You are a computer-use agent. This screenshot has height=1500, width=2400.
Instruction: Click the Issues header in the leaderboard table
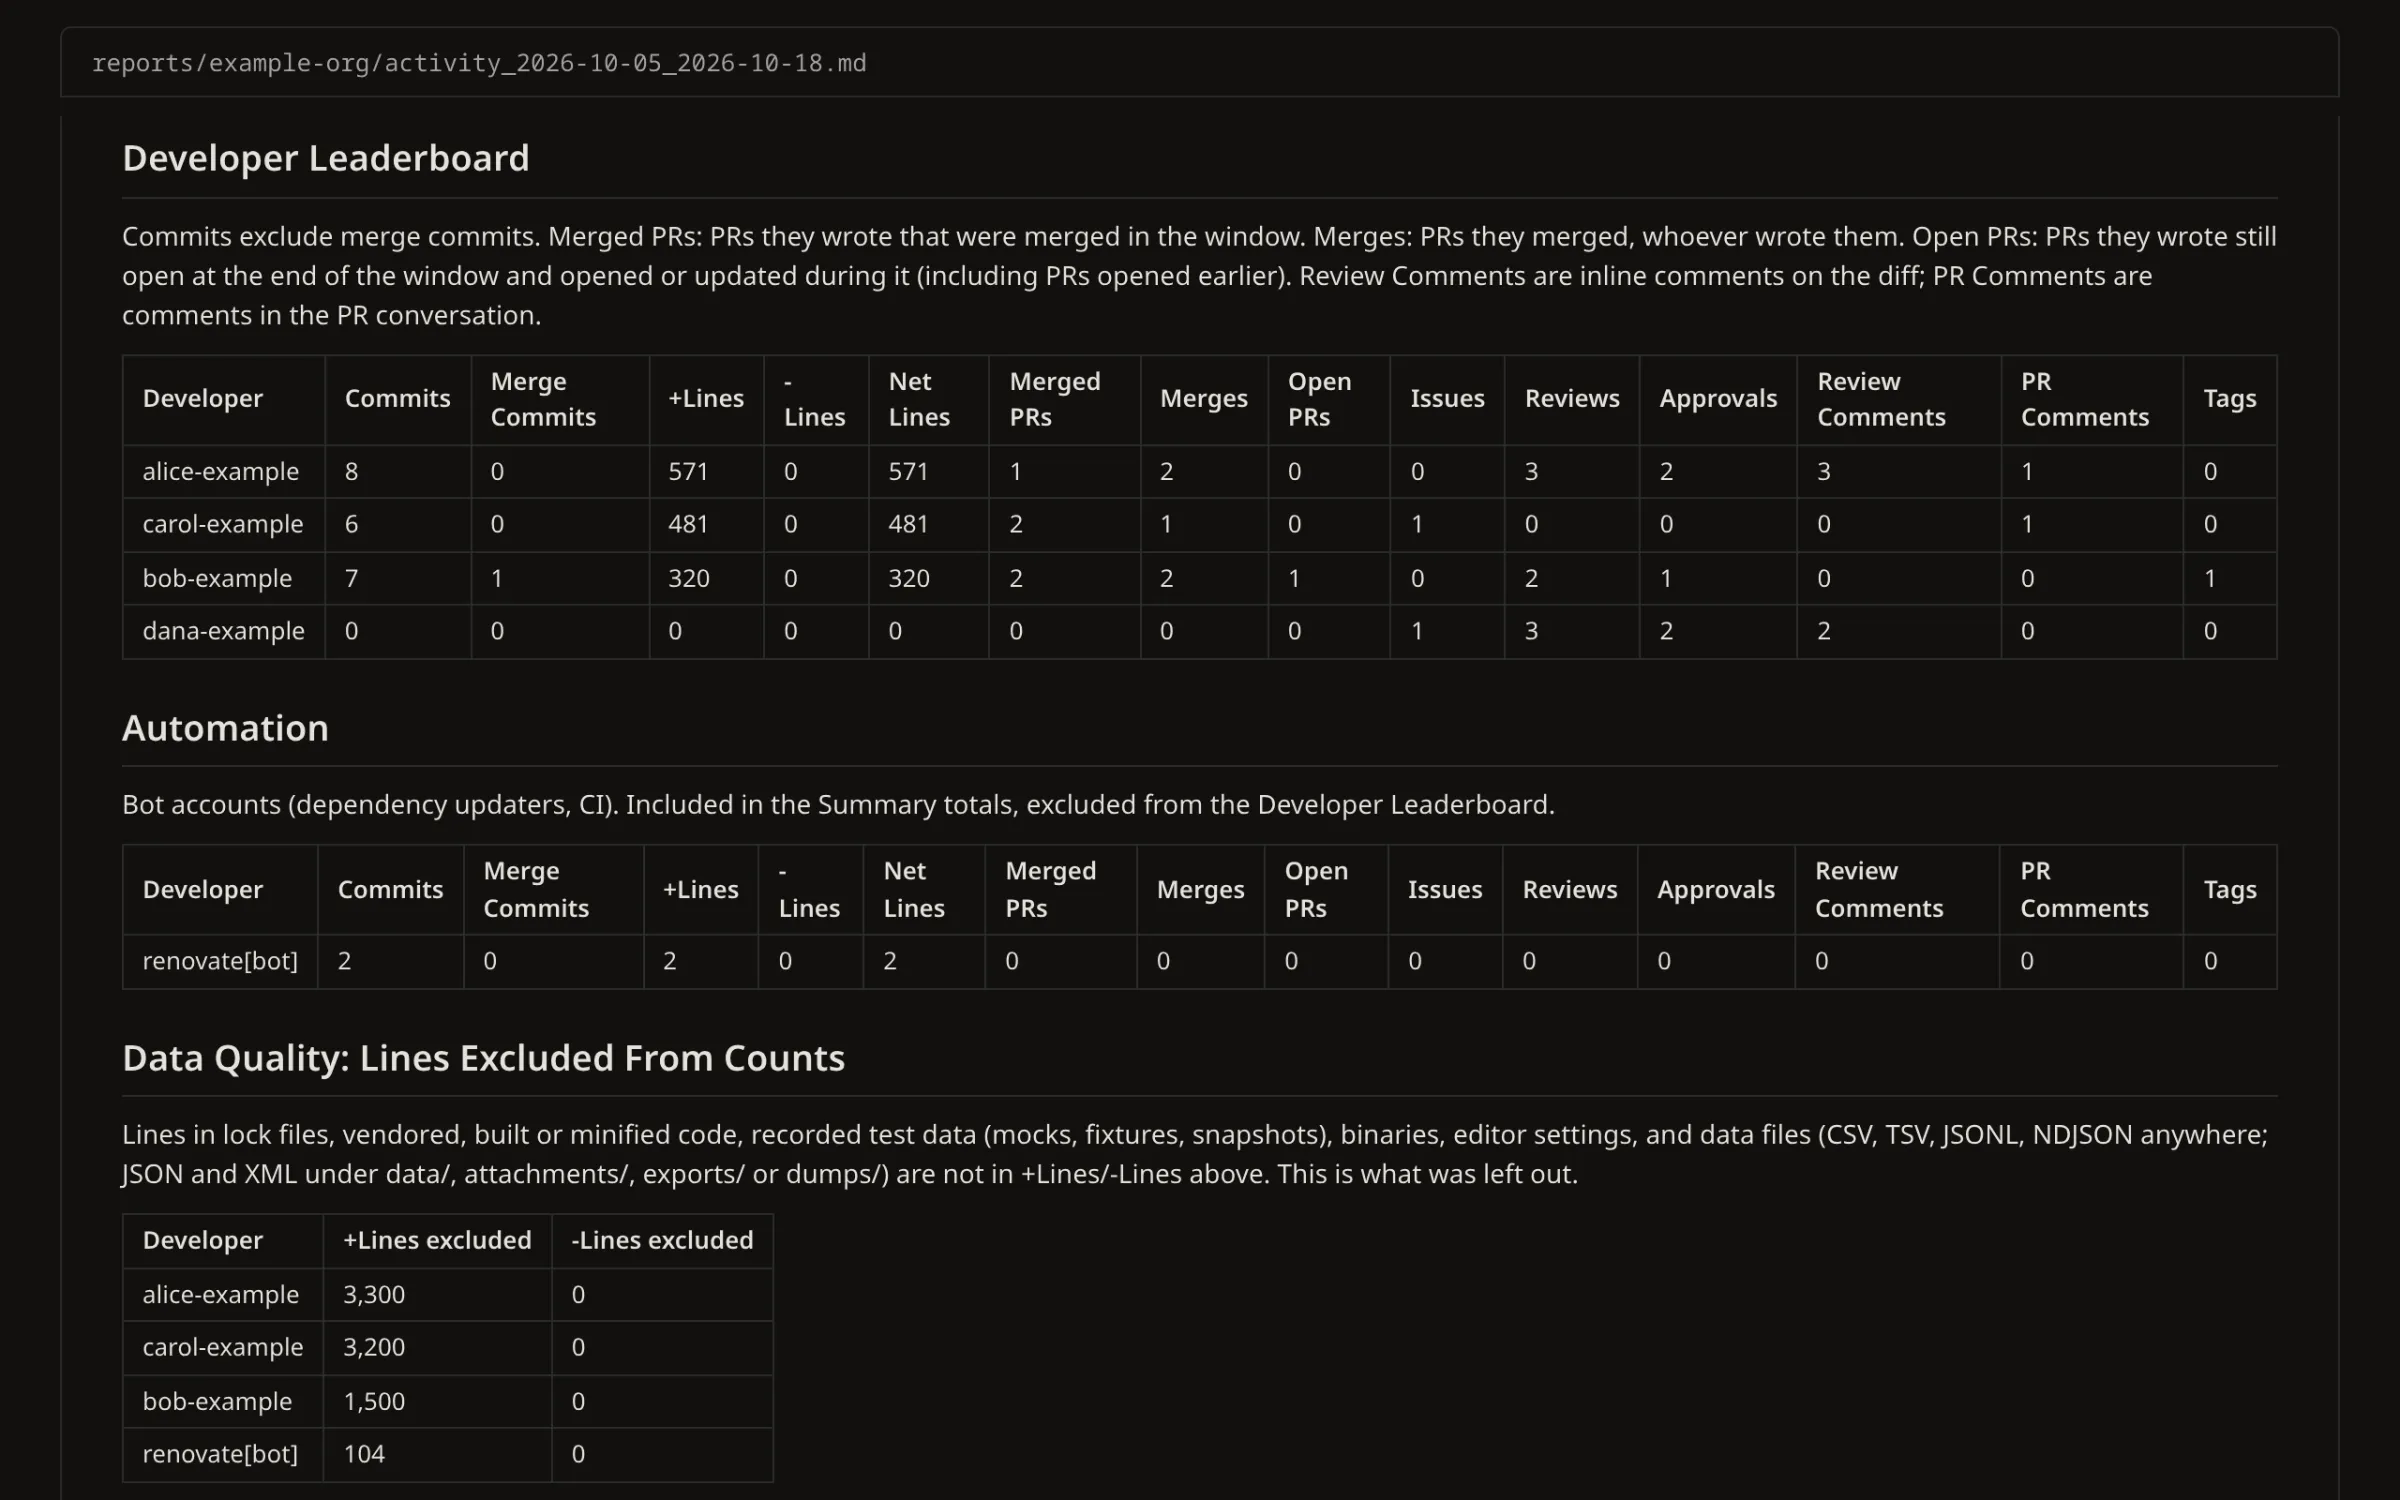(x=1447, y=398)
